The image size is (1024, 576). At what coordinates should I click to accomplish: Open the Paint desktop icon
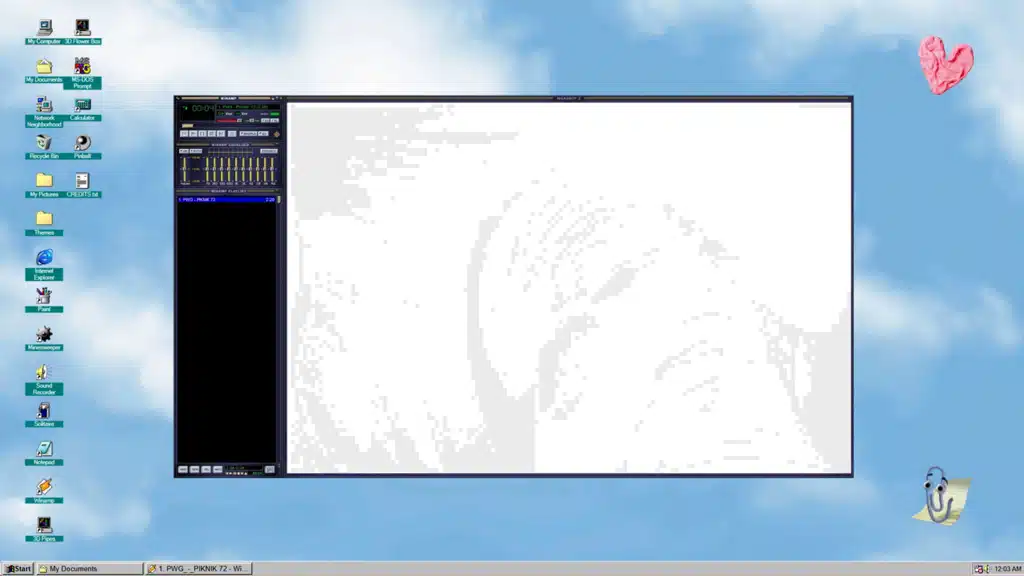[x=44, y=296]
